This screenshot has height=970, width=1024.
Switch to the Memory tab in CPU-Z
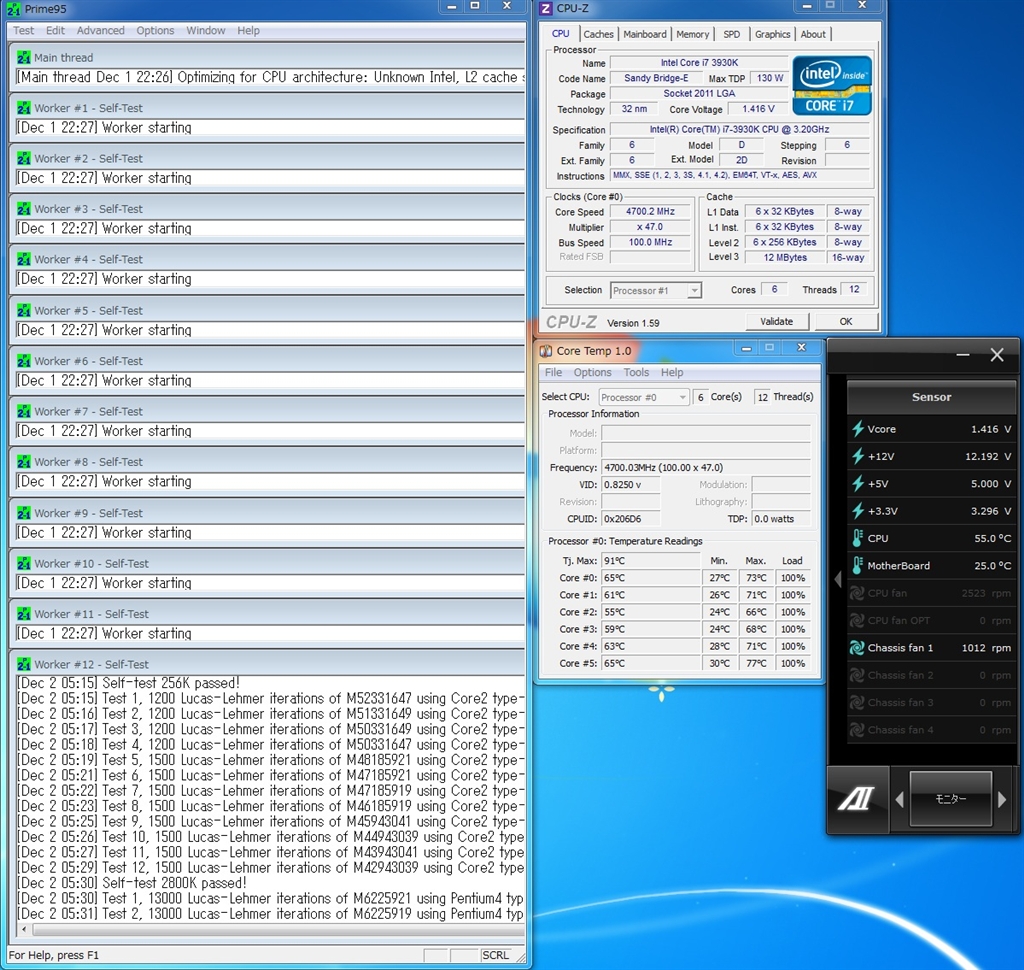point(692,34)
